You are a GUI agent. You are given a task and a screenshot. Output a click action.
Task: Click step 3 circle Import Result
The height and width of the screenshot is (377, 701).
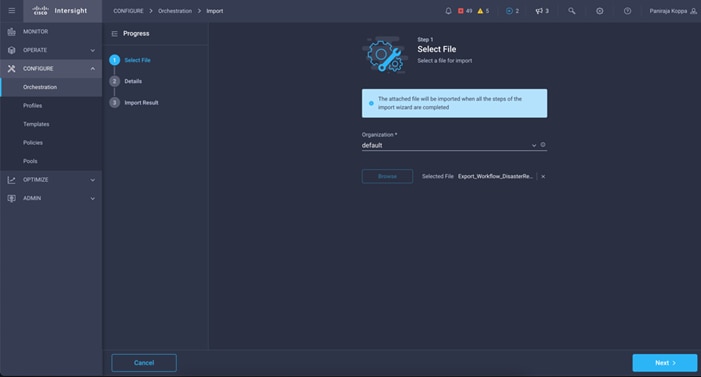(114, 102)
